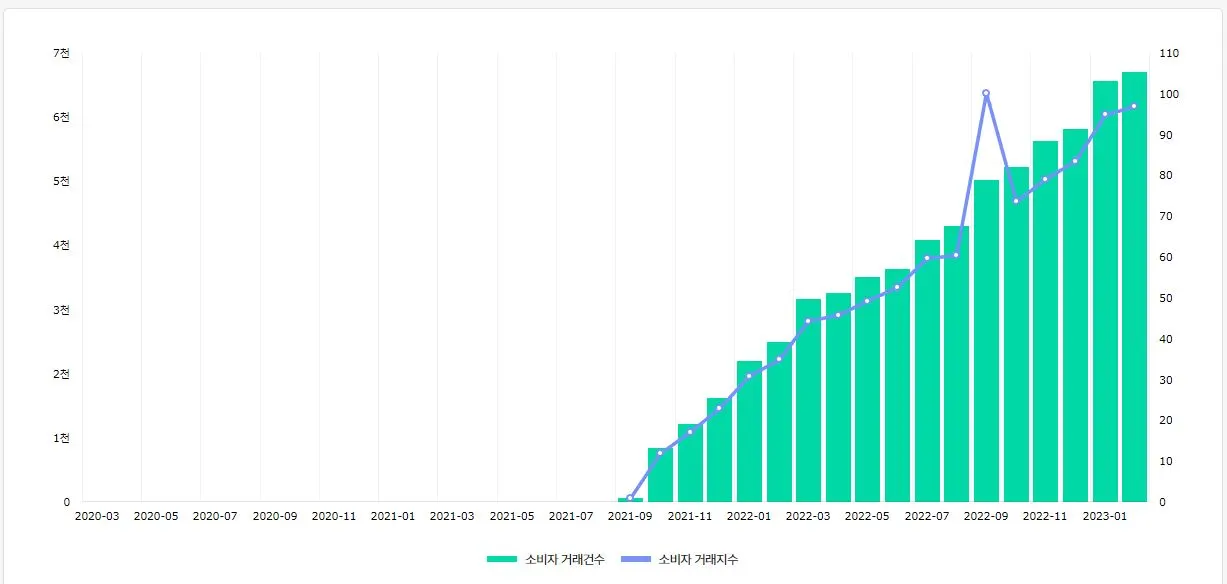1227x584 pixels.
Task: Click the green 소비자 거래건수 legend swatch
Action: (x=503, y=560)
